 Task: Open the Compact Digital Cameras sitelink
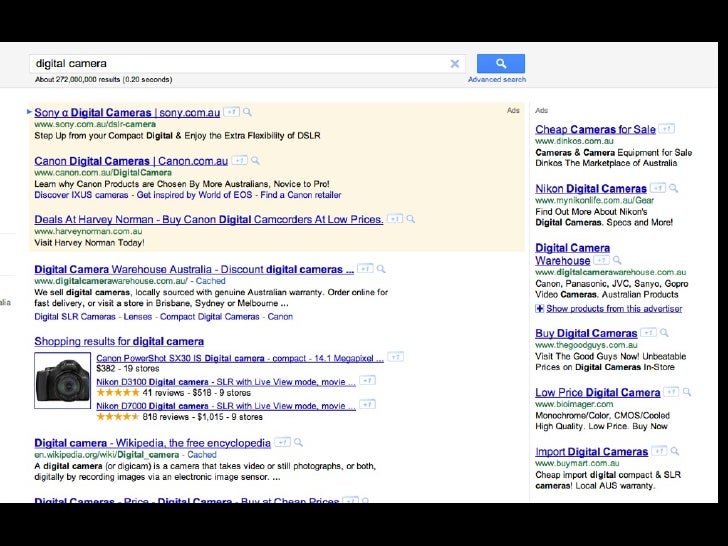[x=209, y=317]
